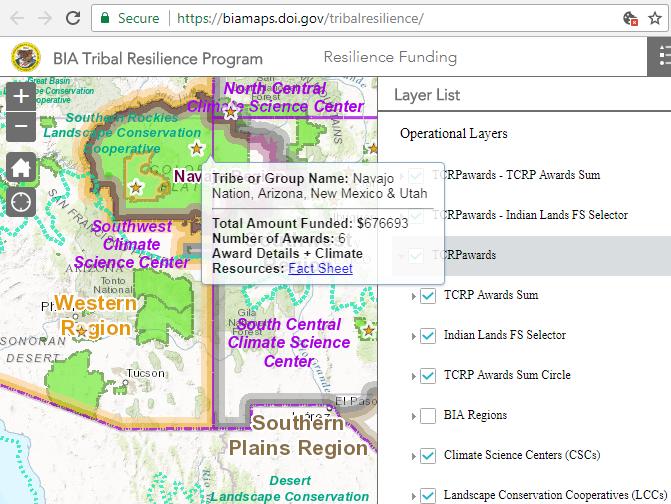
Task: Select star marker in Western Region label
Action: (x=81, y=332)
